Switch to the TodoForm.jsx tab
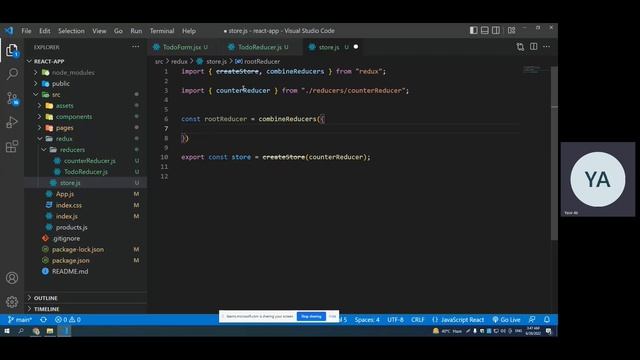This screenshot has height=360, width=640. (x=182, y=47)
